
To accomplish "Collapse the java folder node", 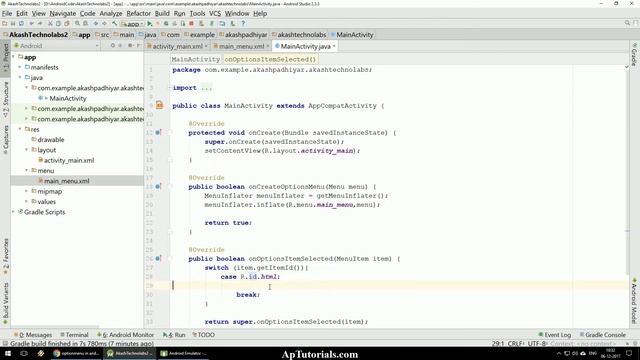I will click(x=20, y=77).
